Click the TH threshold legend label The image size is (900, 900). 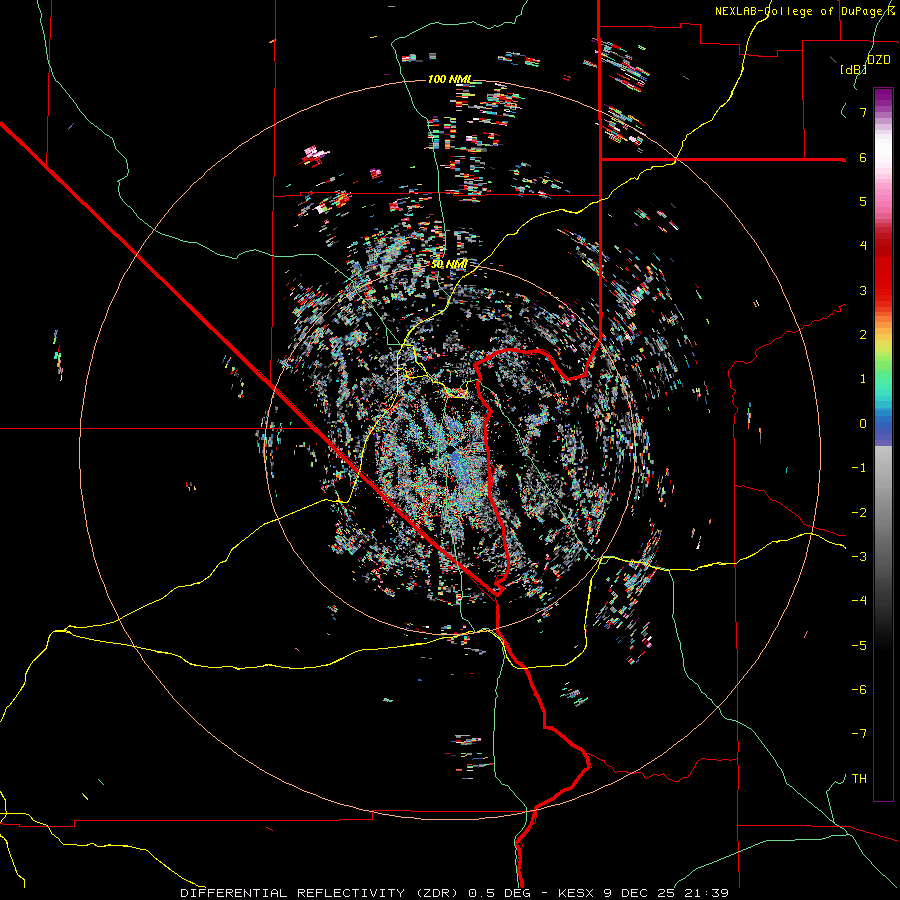pos(859,779)
